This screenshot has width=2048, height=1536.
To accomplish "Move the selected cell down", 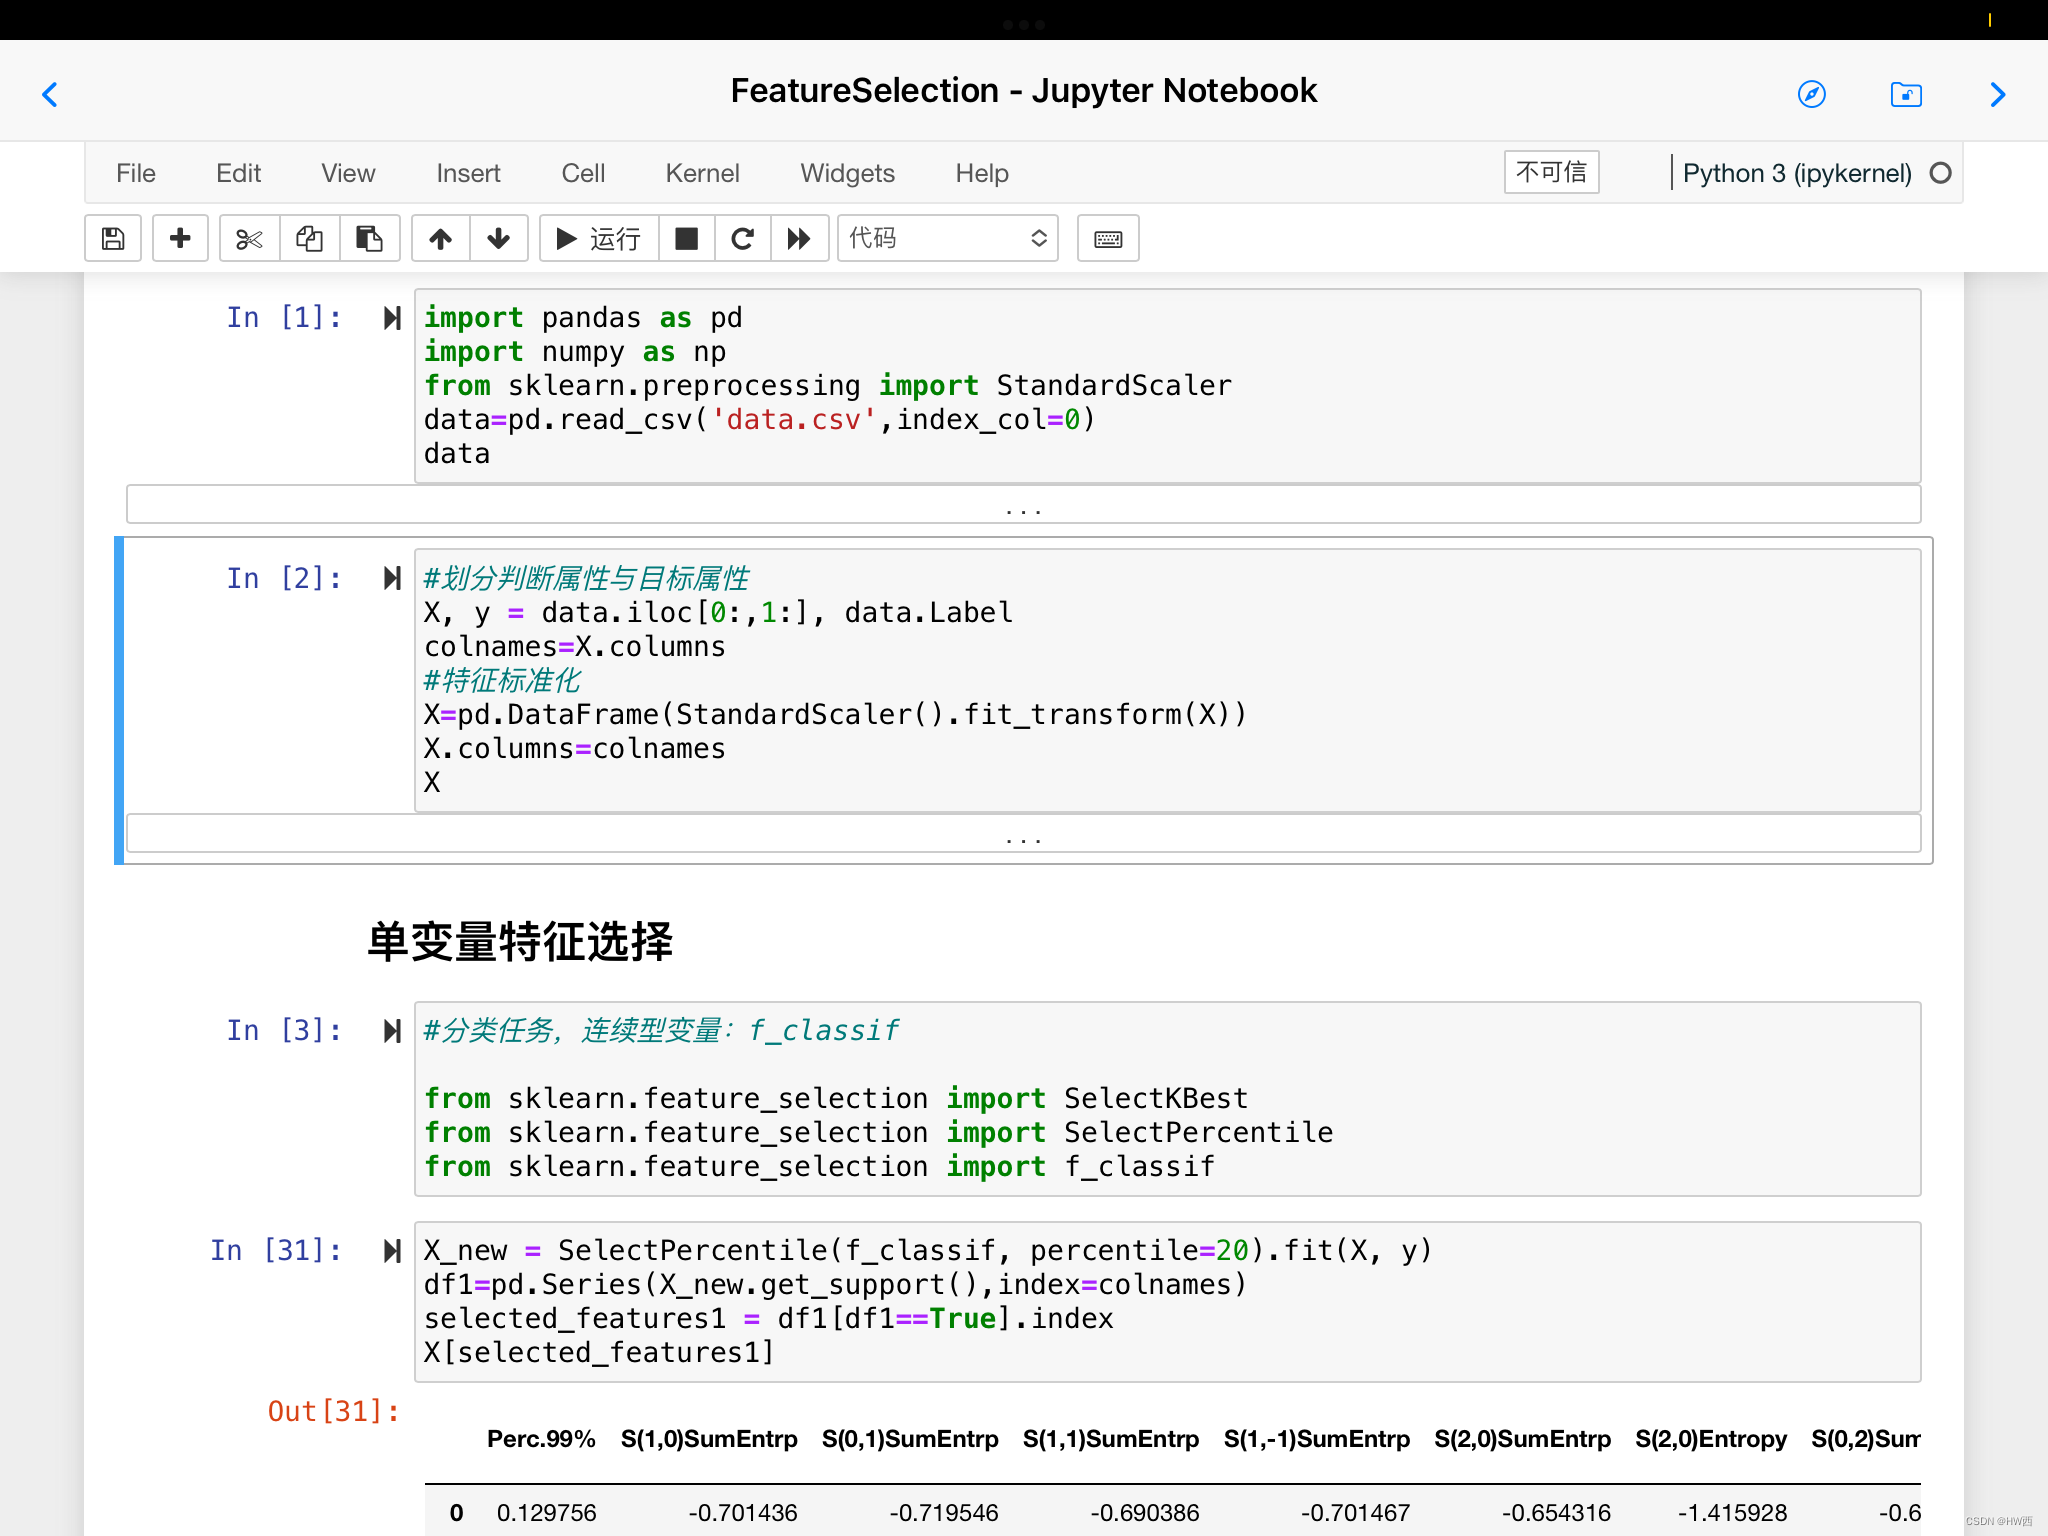I will point(498,239).
